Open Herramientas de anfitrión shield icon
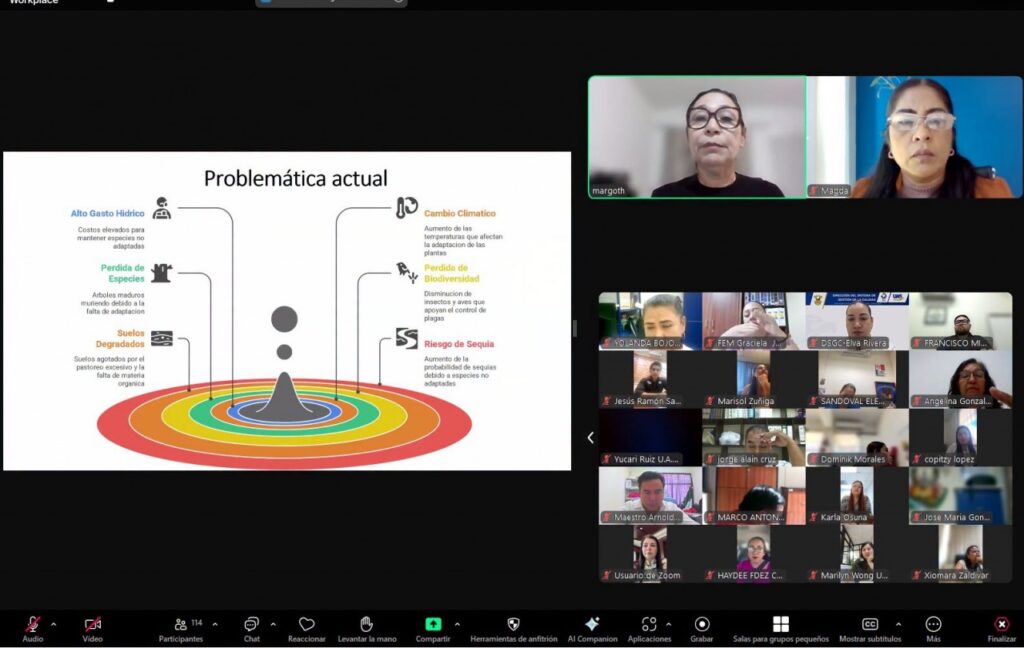 click(x=513, y=624)
